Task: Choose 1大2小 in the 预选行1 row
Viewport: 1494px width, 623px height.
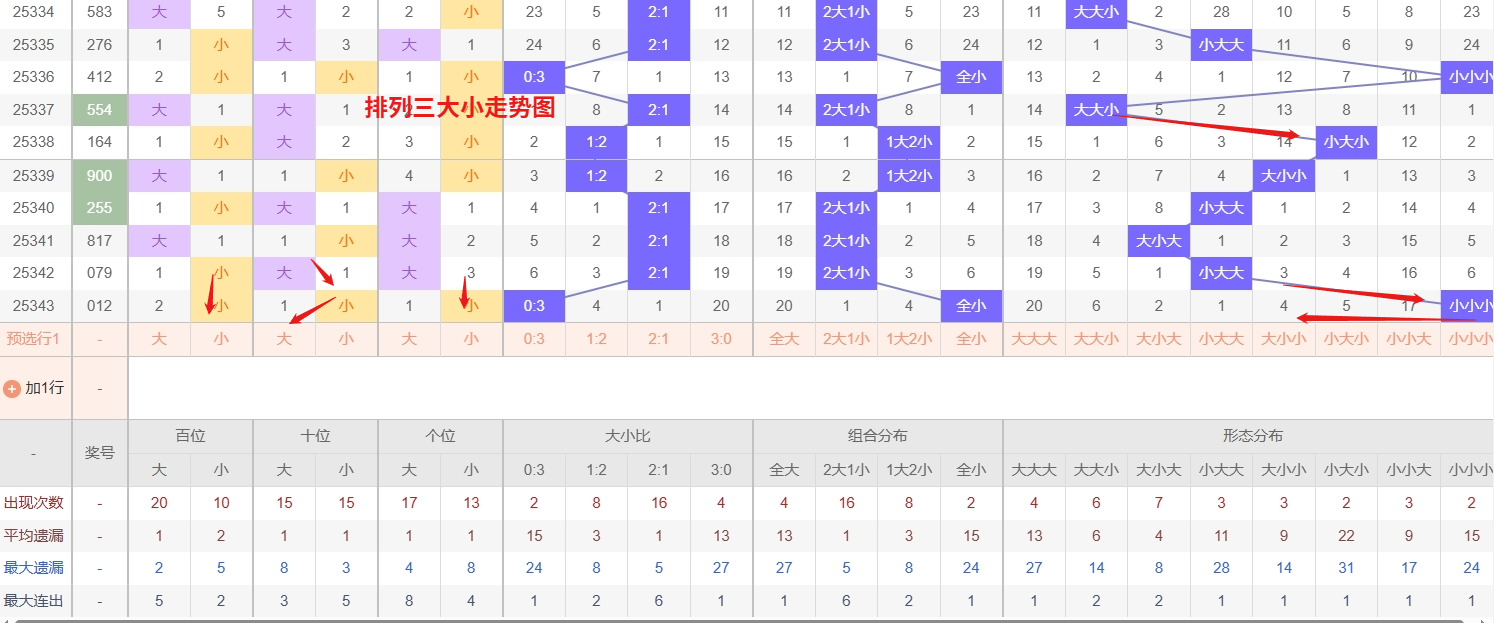Action: pos(909,339)
